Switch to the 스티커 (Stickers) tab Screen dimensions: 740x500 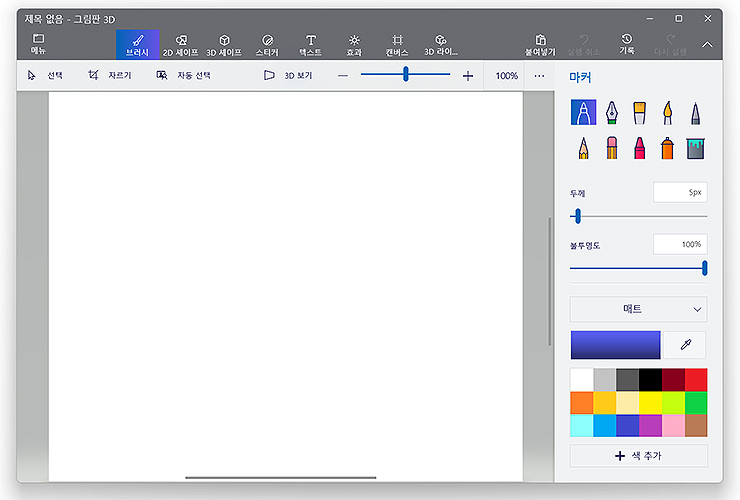pos(267,45)
